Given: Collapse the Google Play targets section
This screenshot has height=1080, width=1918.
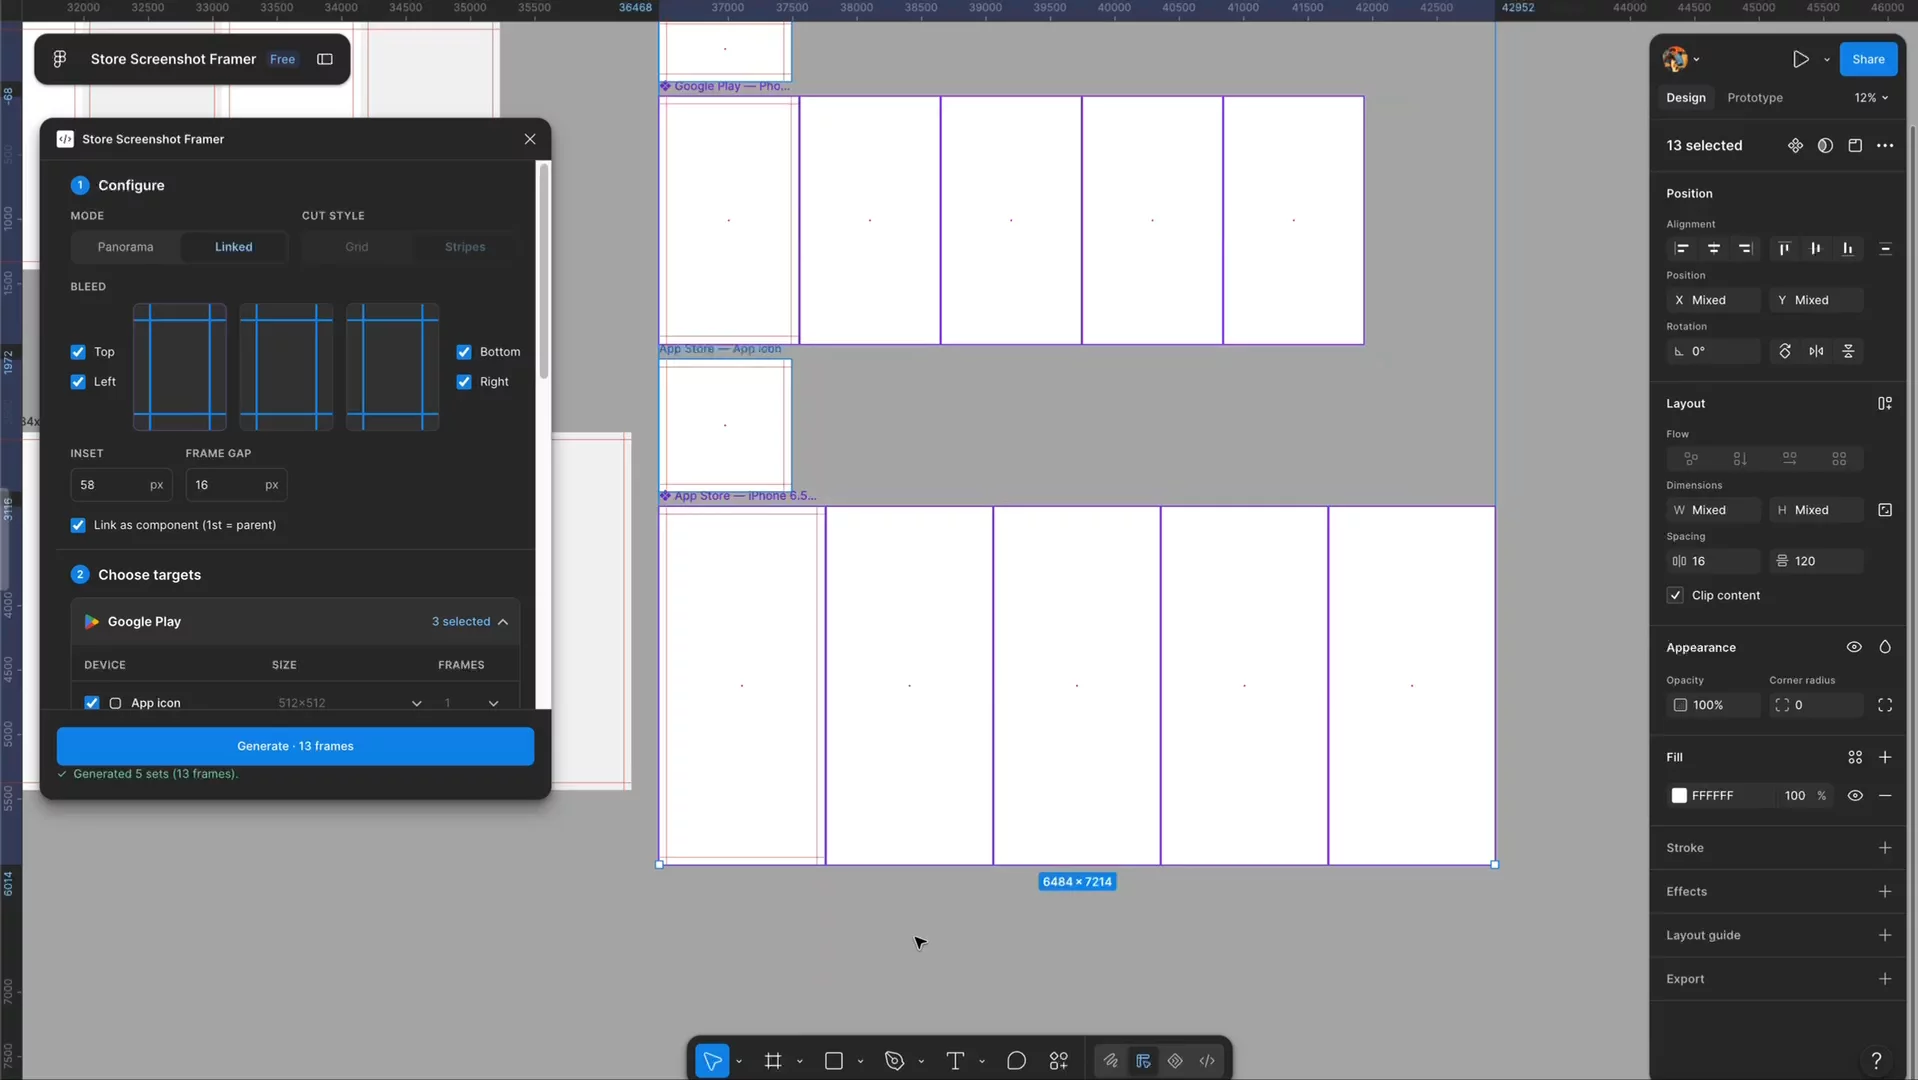Looking at the screenshot, I should tap(503, 622).
